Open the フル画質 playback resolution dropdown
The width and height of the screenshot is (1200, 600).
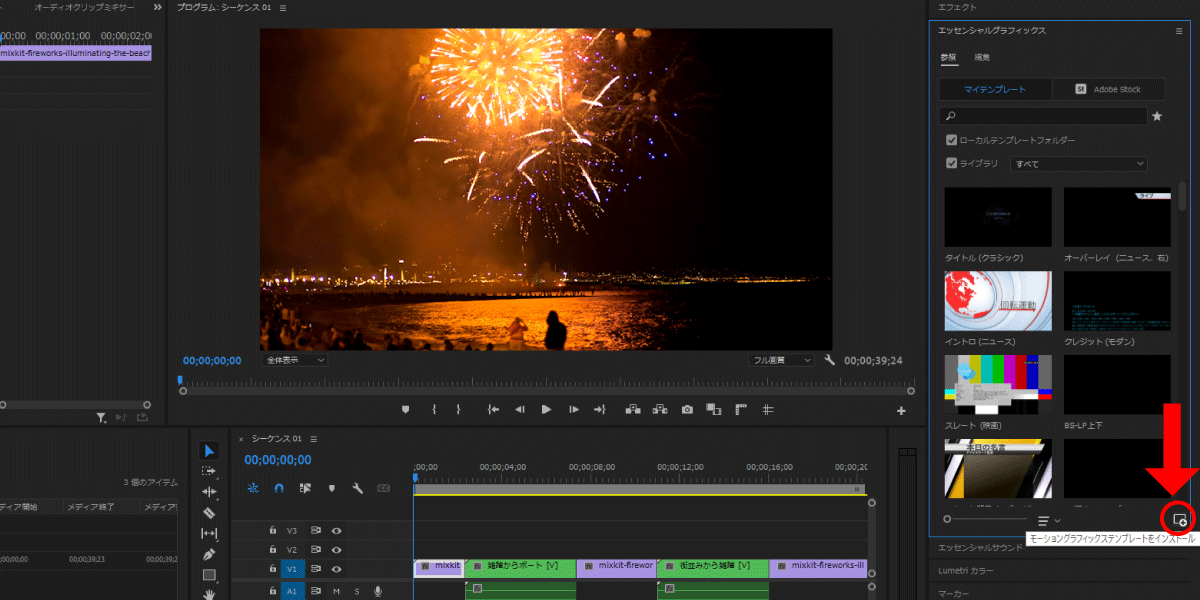point(781,360)
